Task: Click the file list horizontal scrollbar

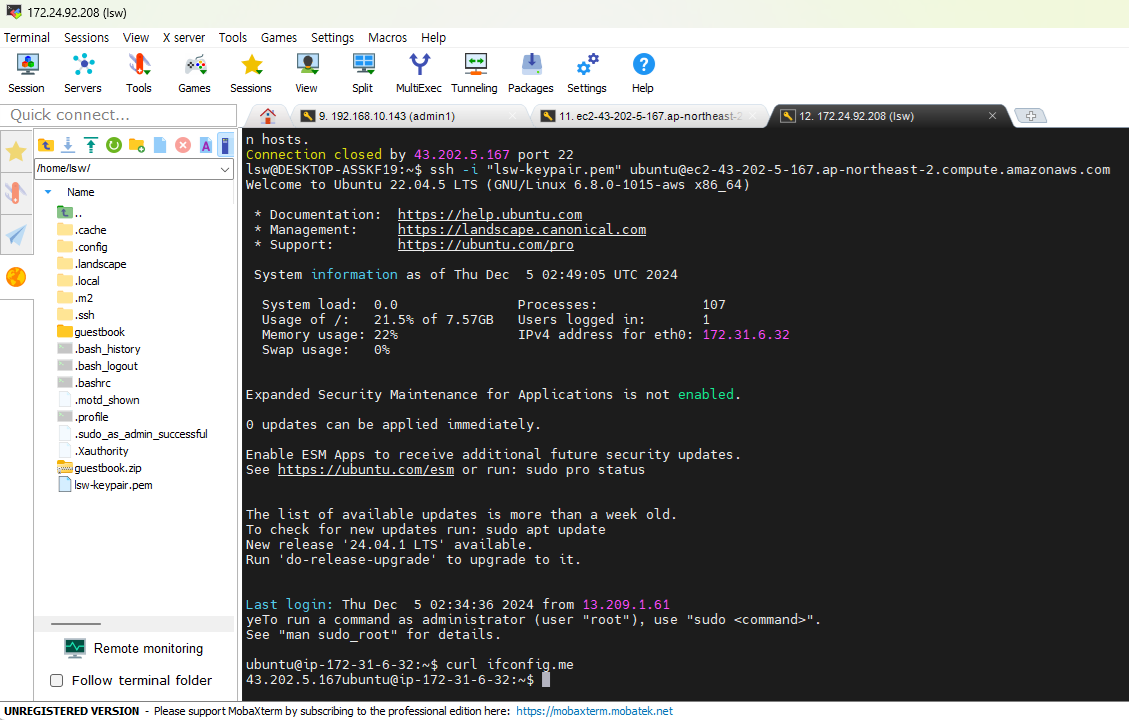Action: coord(76,624)
